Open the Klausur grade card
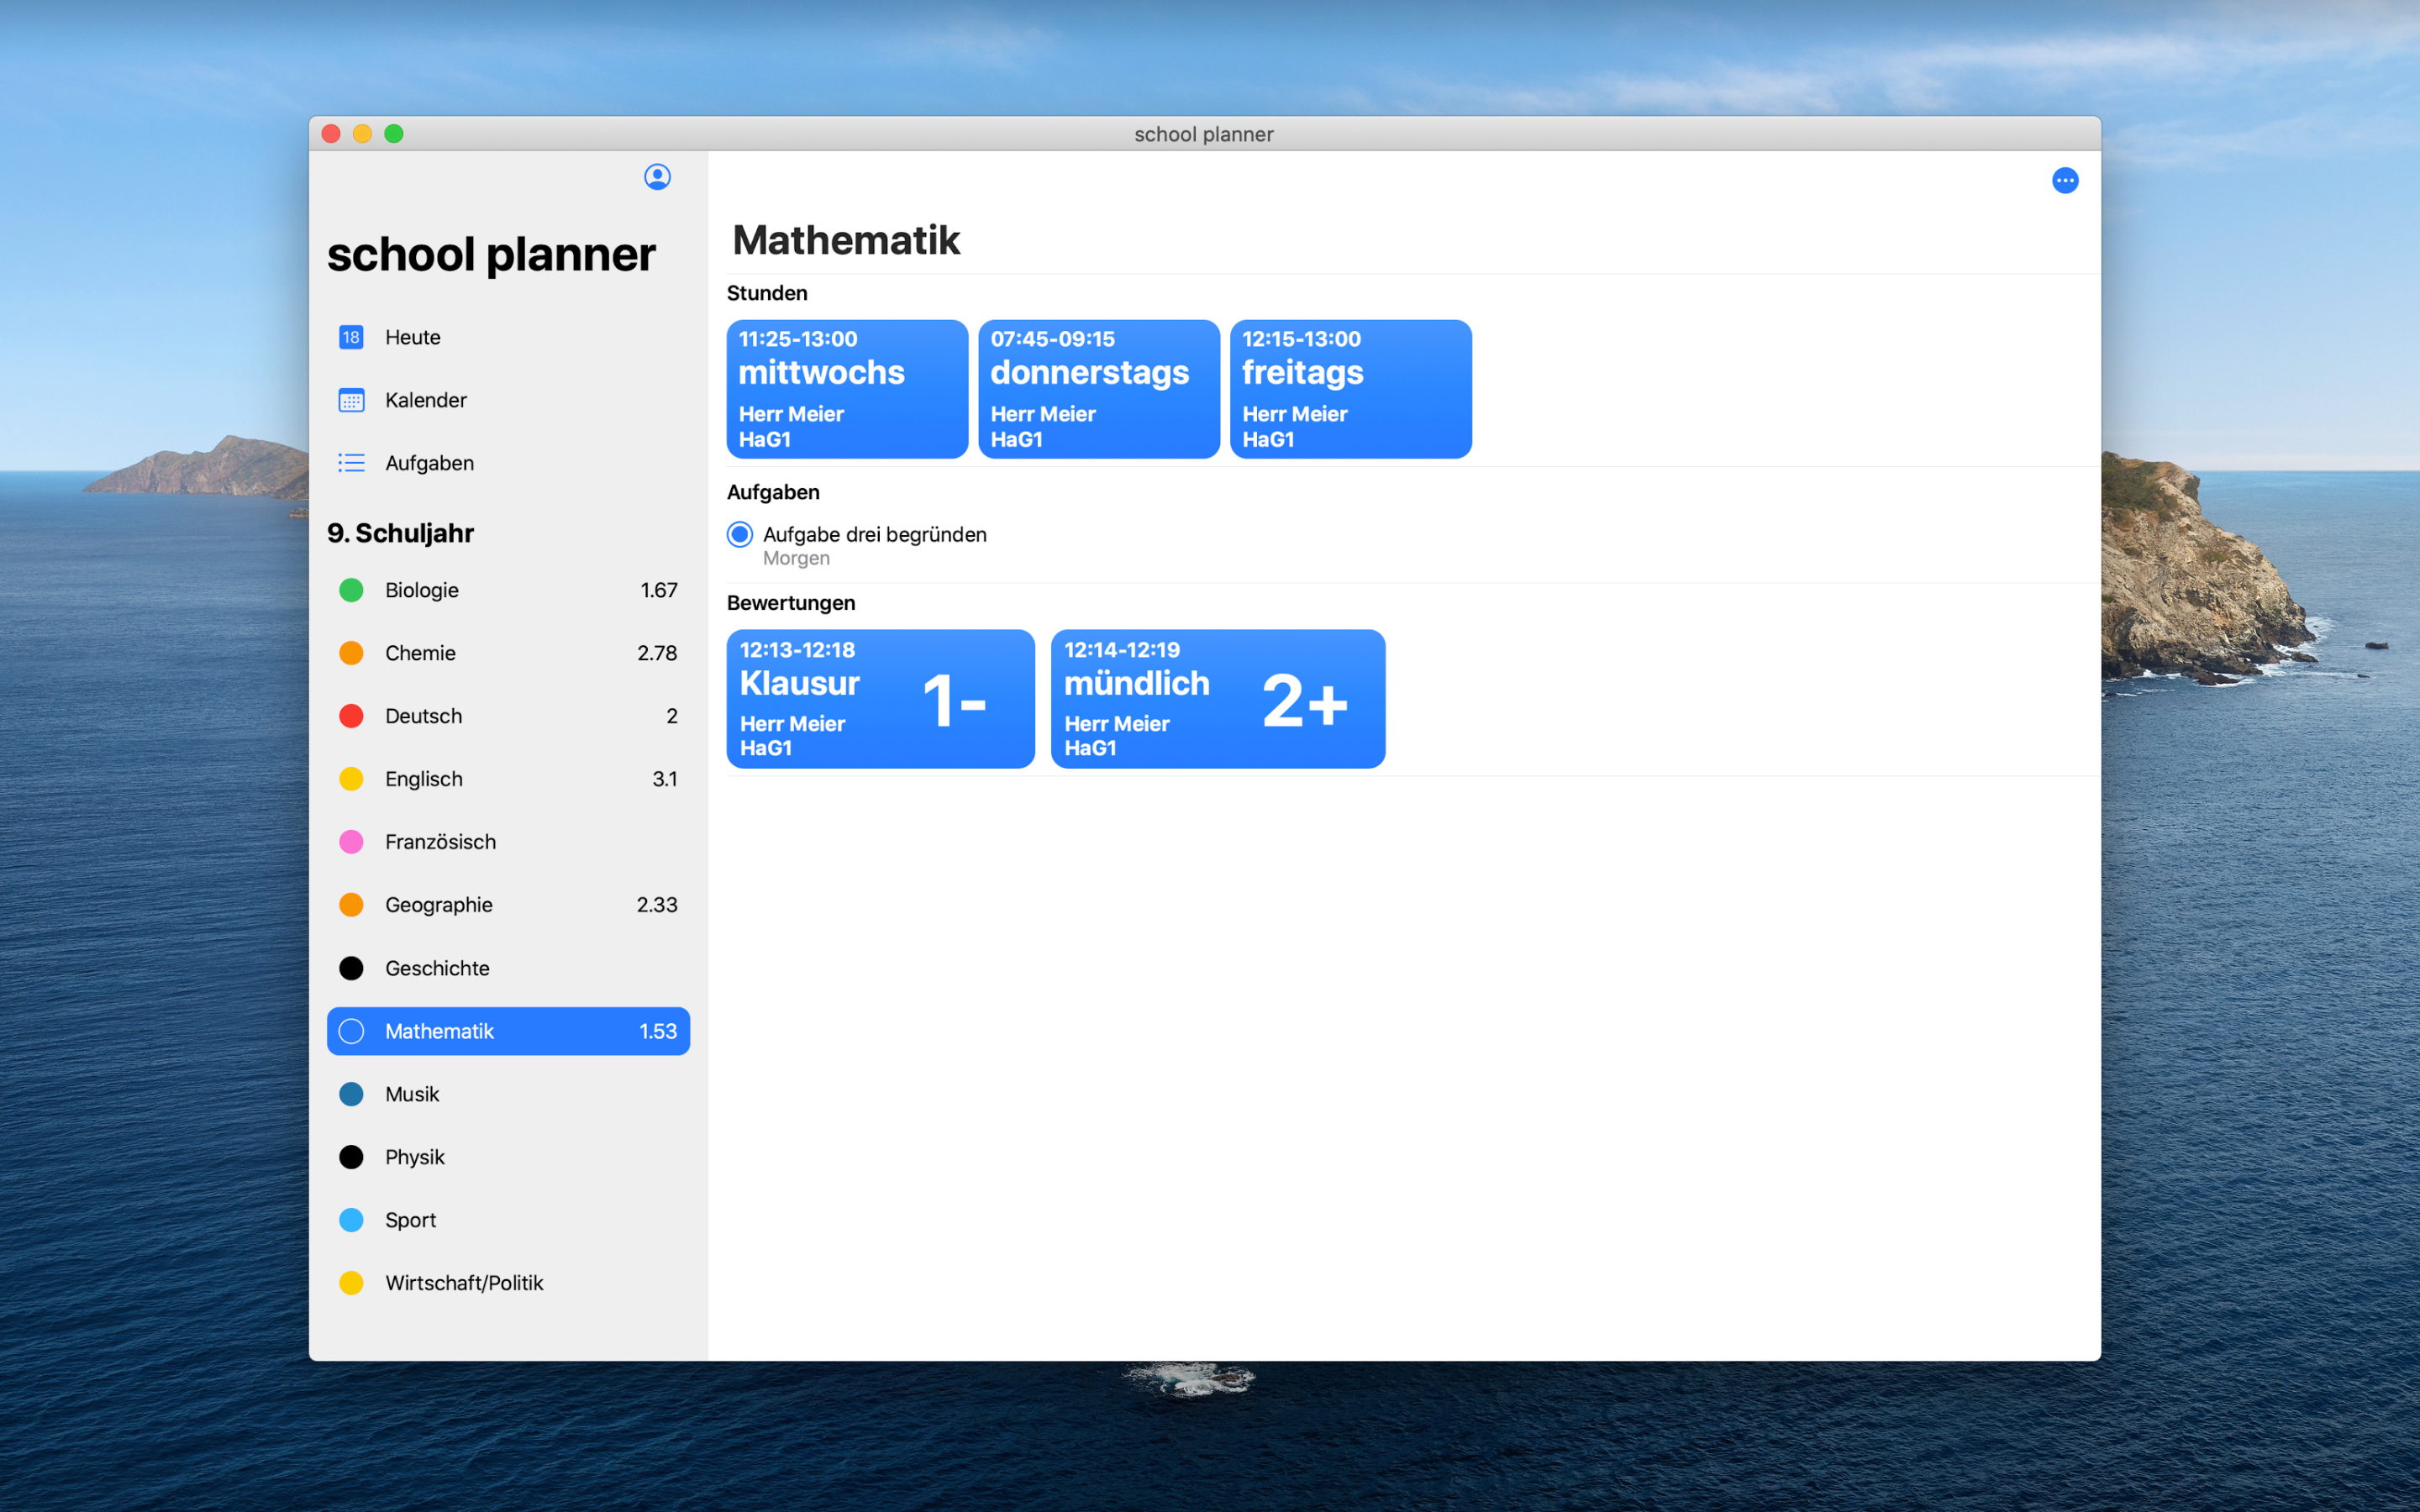 [881, 699]
